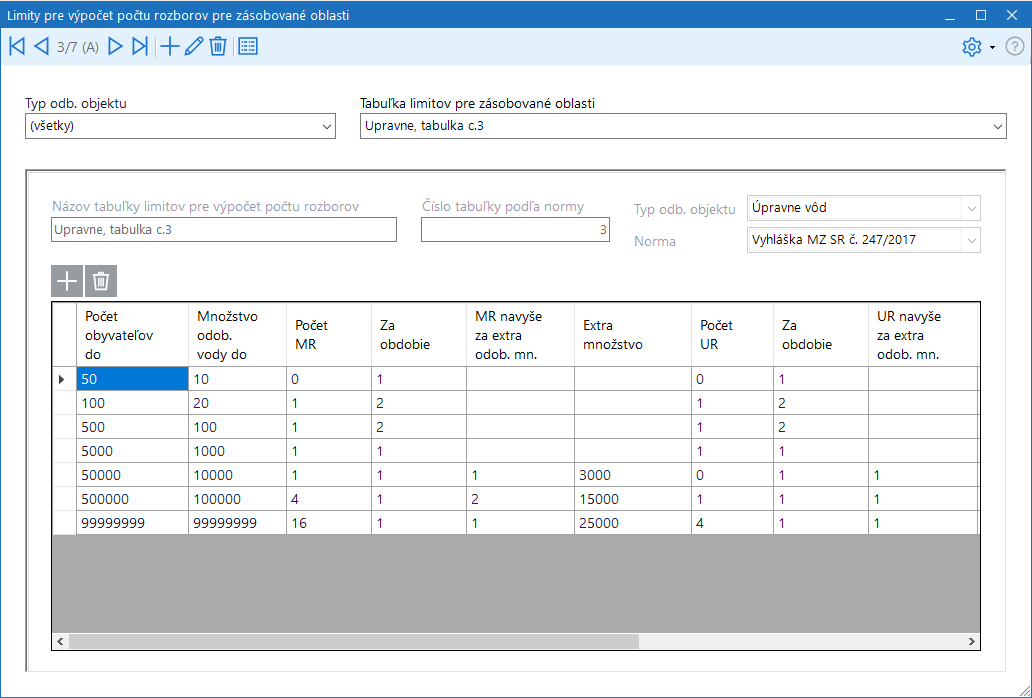
Task: Delete record using toolbar trash icon
Action: click(x=218, y=46)
